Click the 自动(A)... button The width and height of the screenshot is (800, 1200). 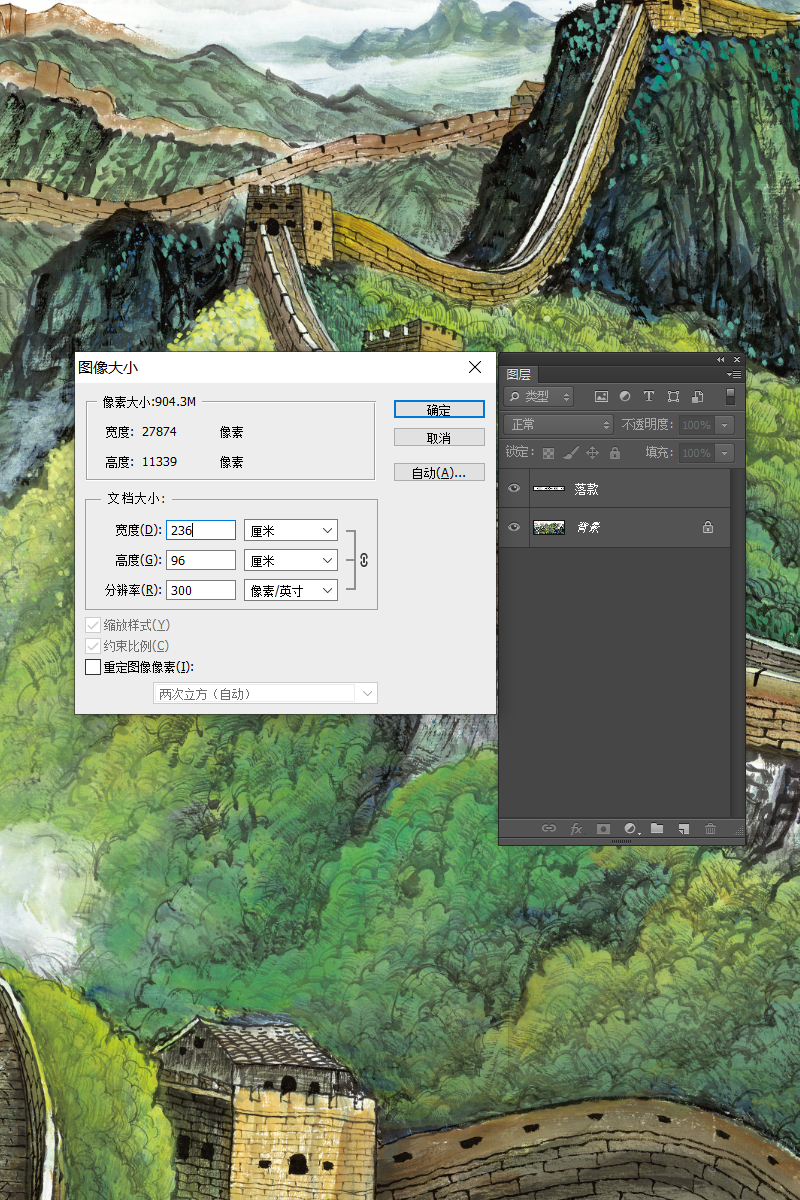(439, 472)
